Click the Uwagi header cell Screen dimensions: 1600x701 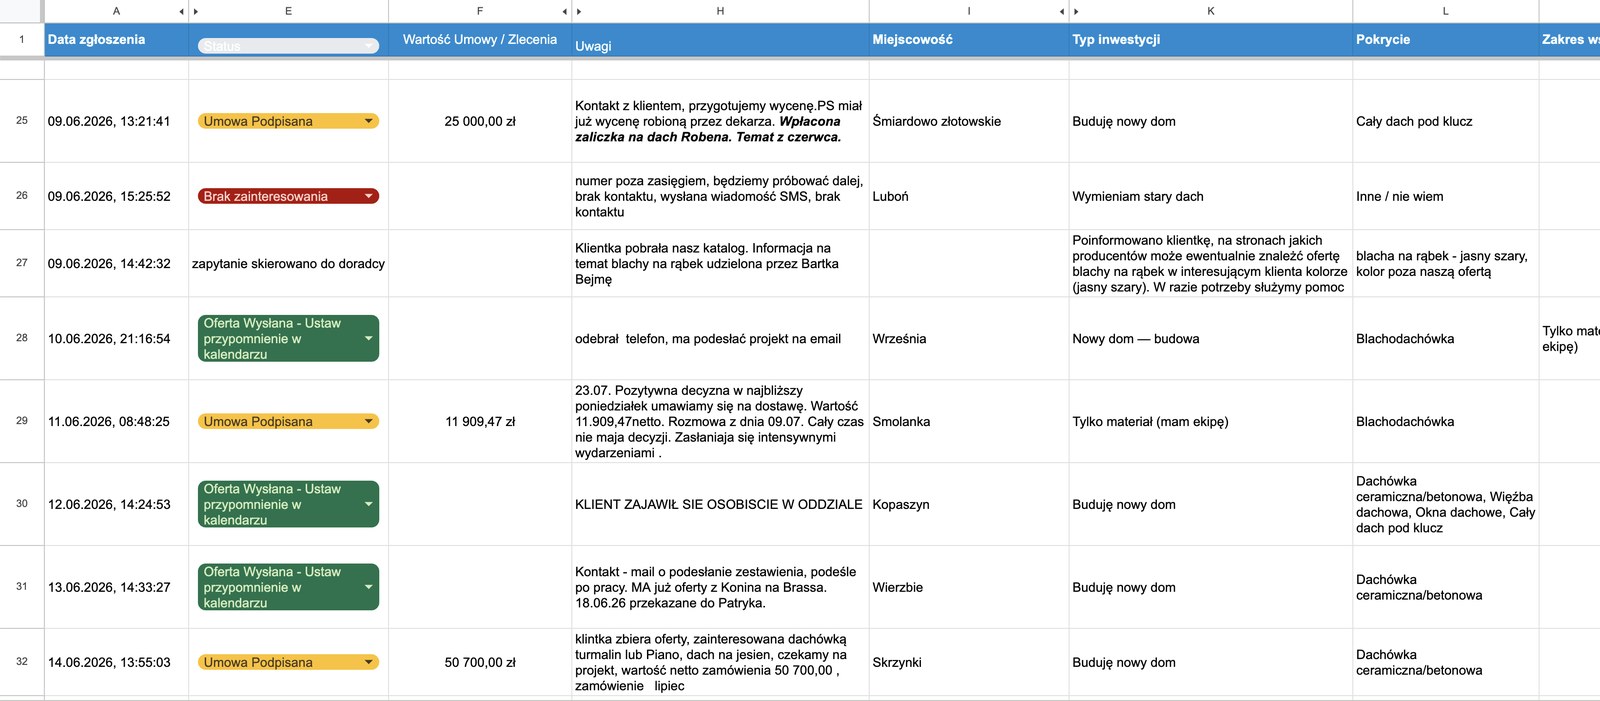(720, 40)
